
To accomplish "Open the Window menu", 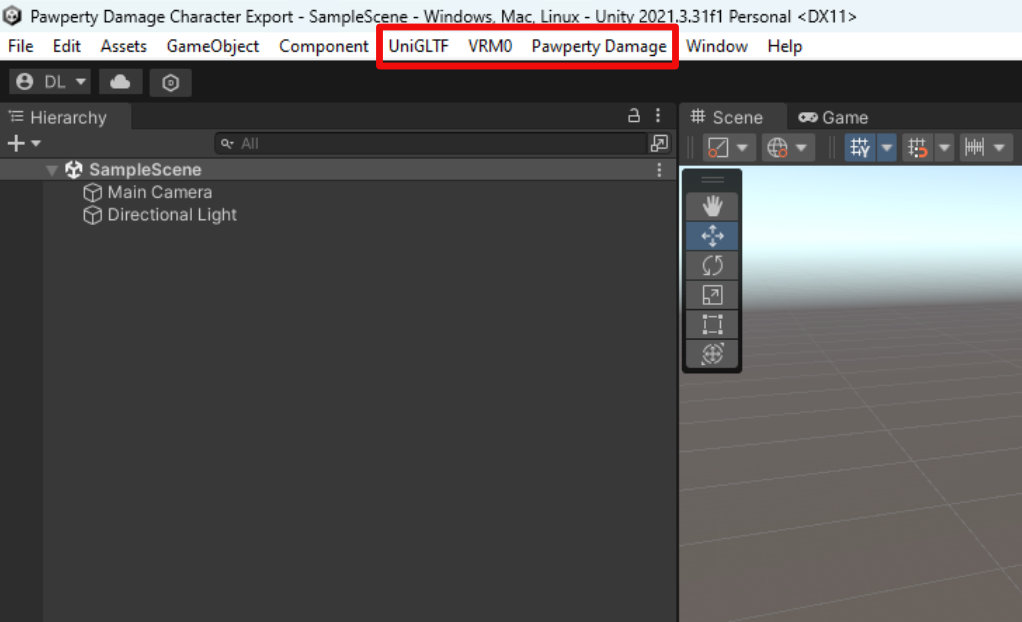I will click(716, 46).
